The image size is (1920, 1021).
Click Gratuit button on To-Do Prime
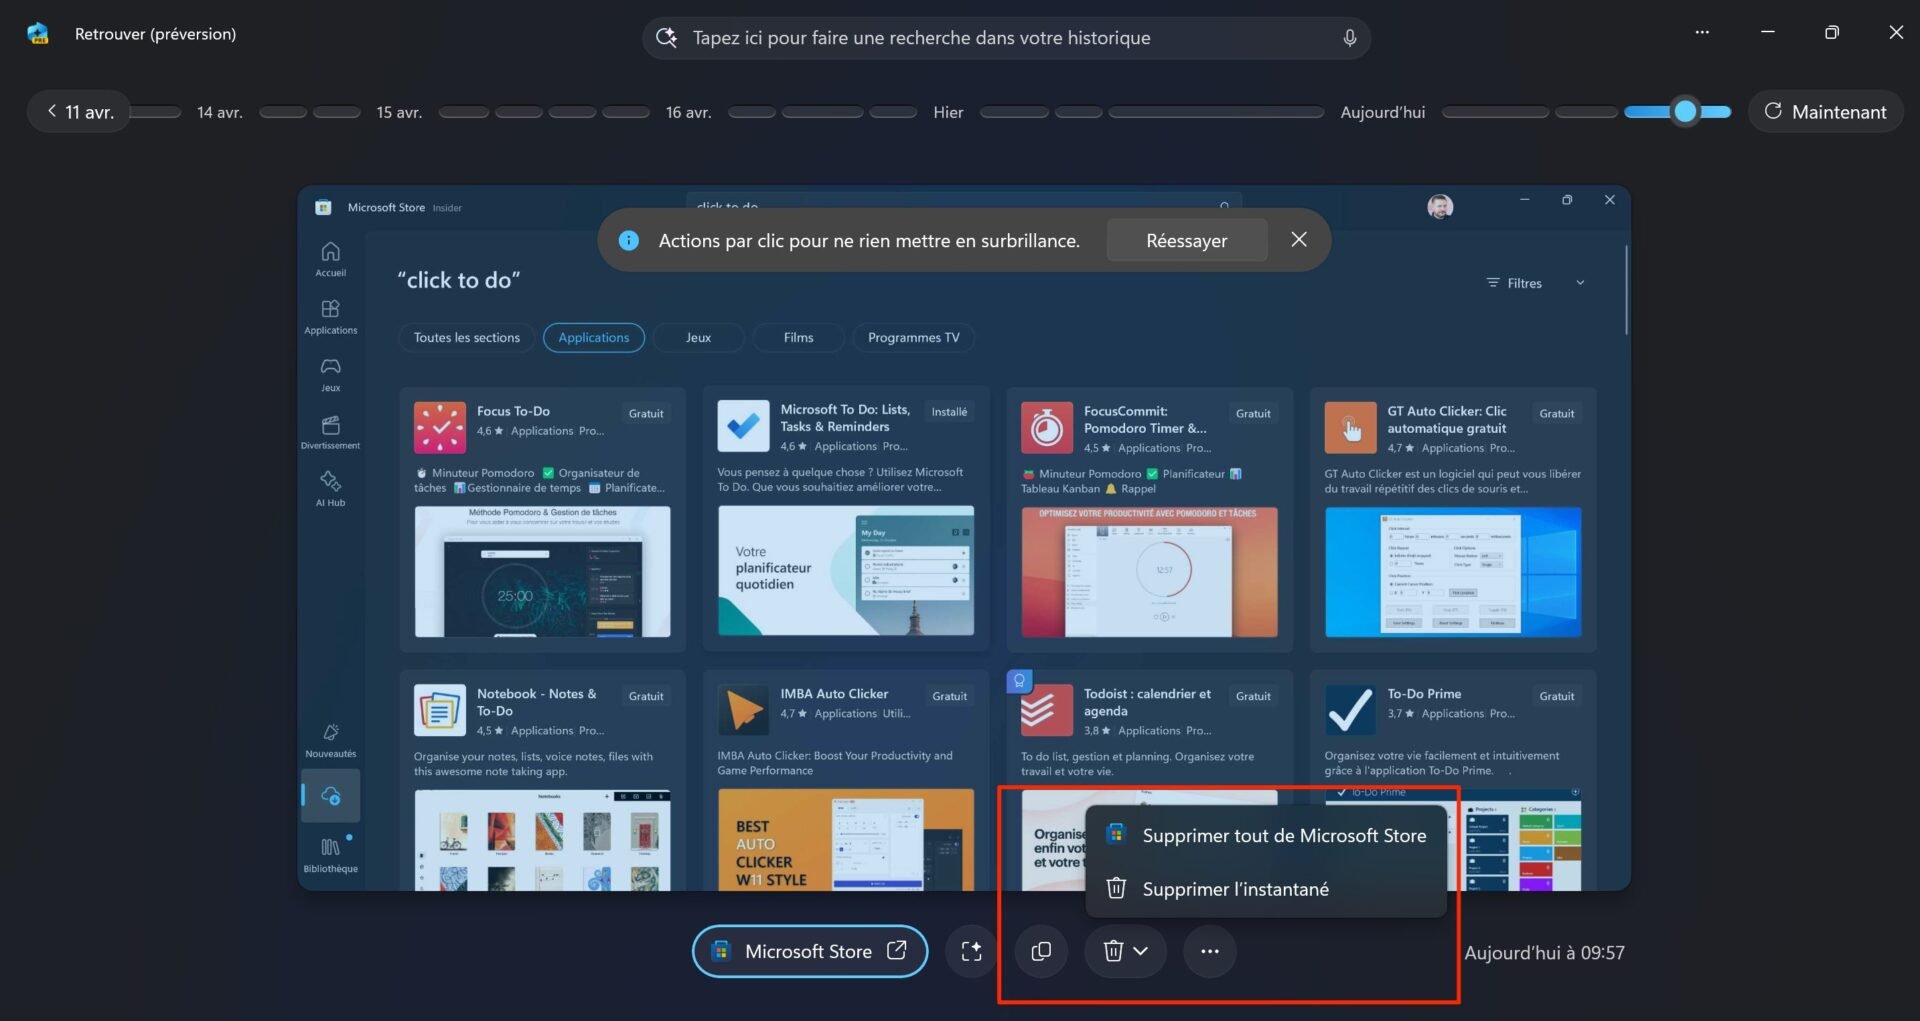(x=1556, y=696)
